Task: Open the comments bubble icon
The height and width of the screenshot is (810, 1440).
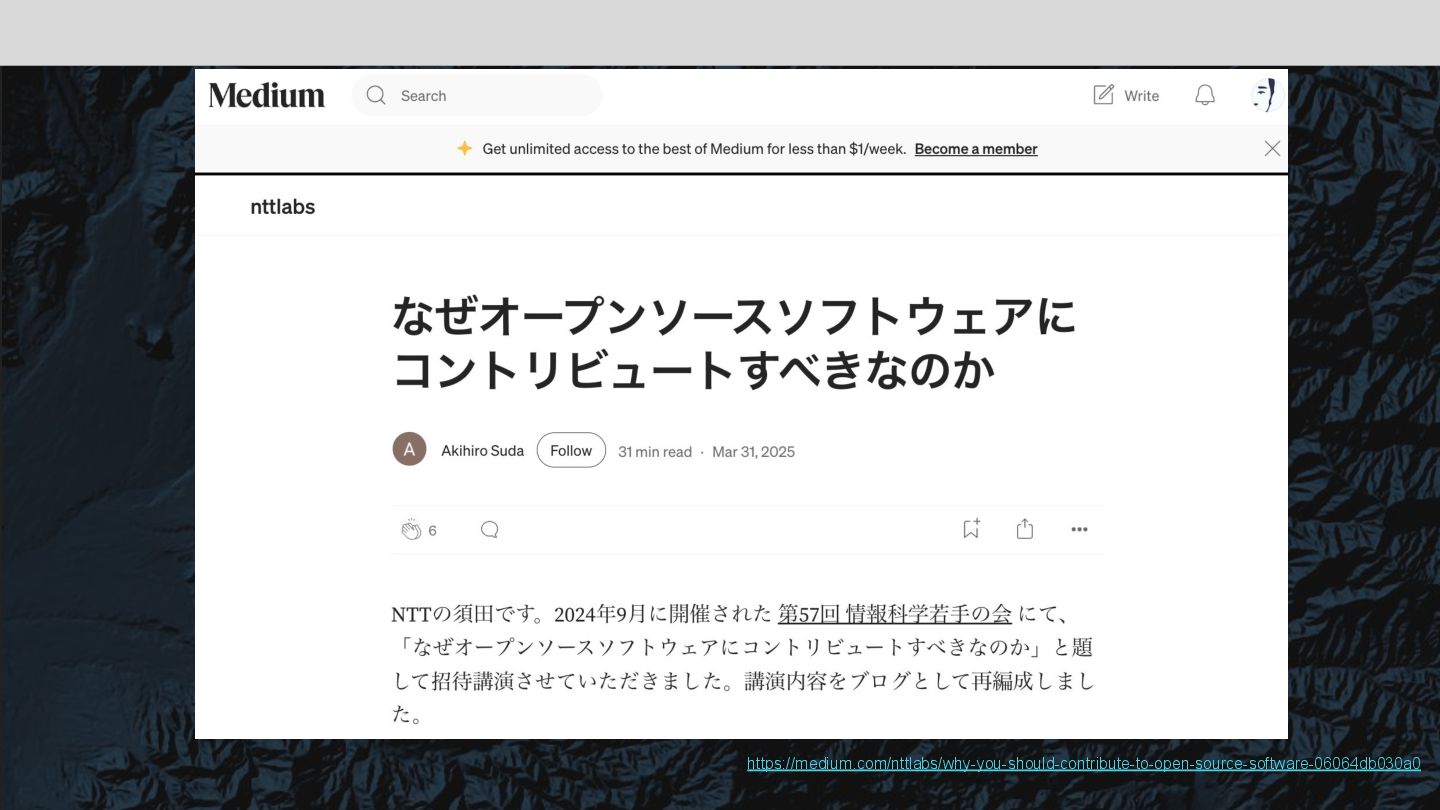Action: click(x=489, y=530)
